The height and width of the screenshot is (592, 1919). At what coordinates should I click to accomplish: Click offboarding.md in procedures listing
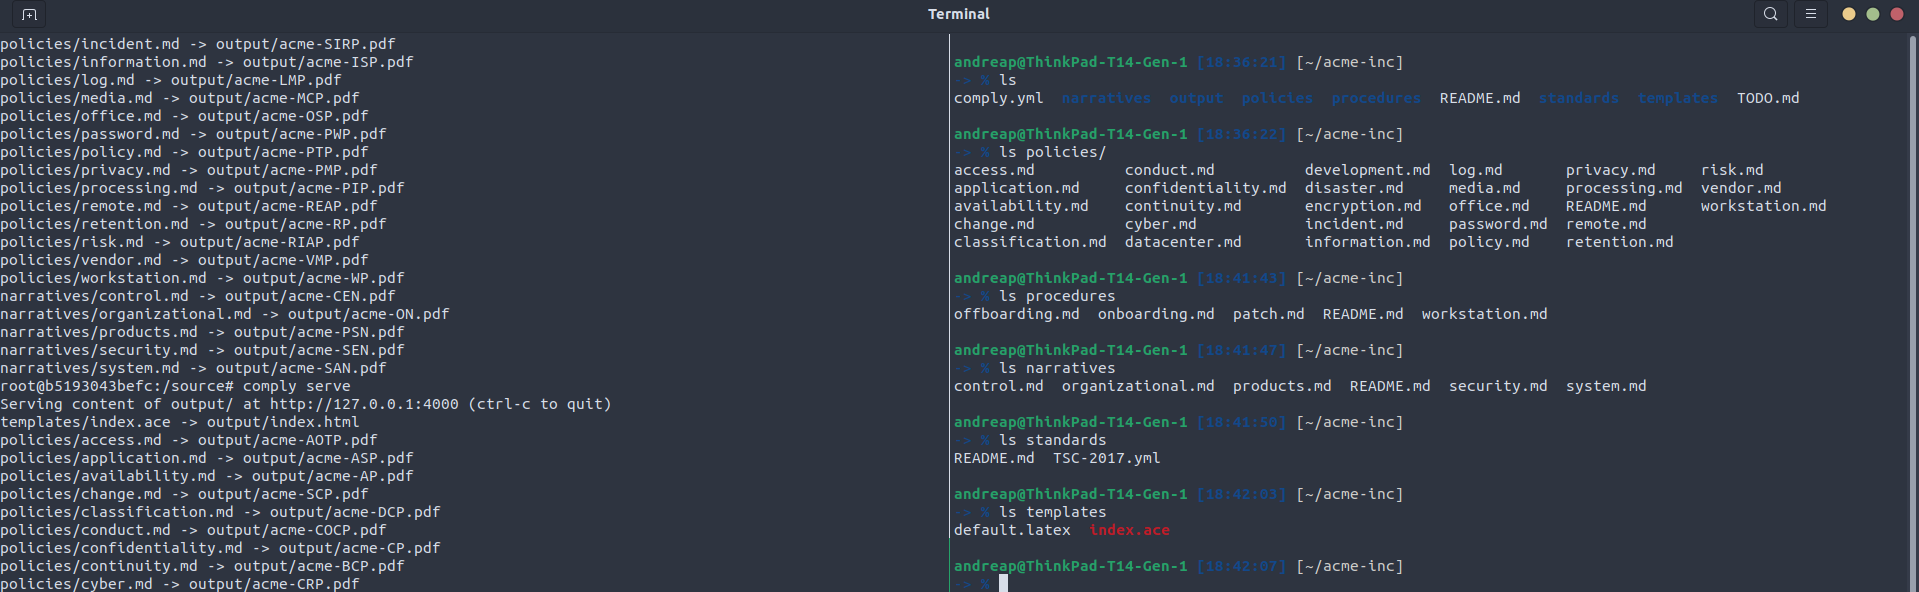click(x=1016, y=314)
